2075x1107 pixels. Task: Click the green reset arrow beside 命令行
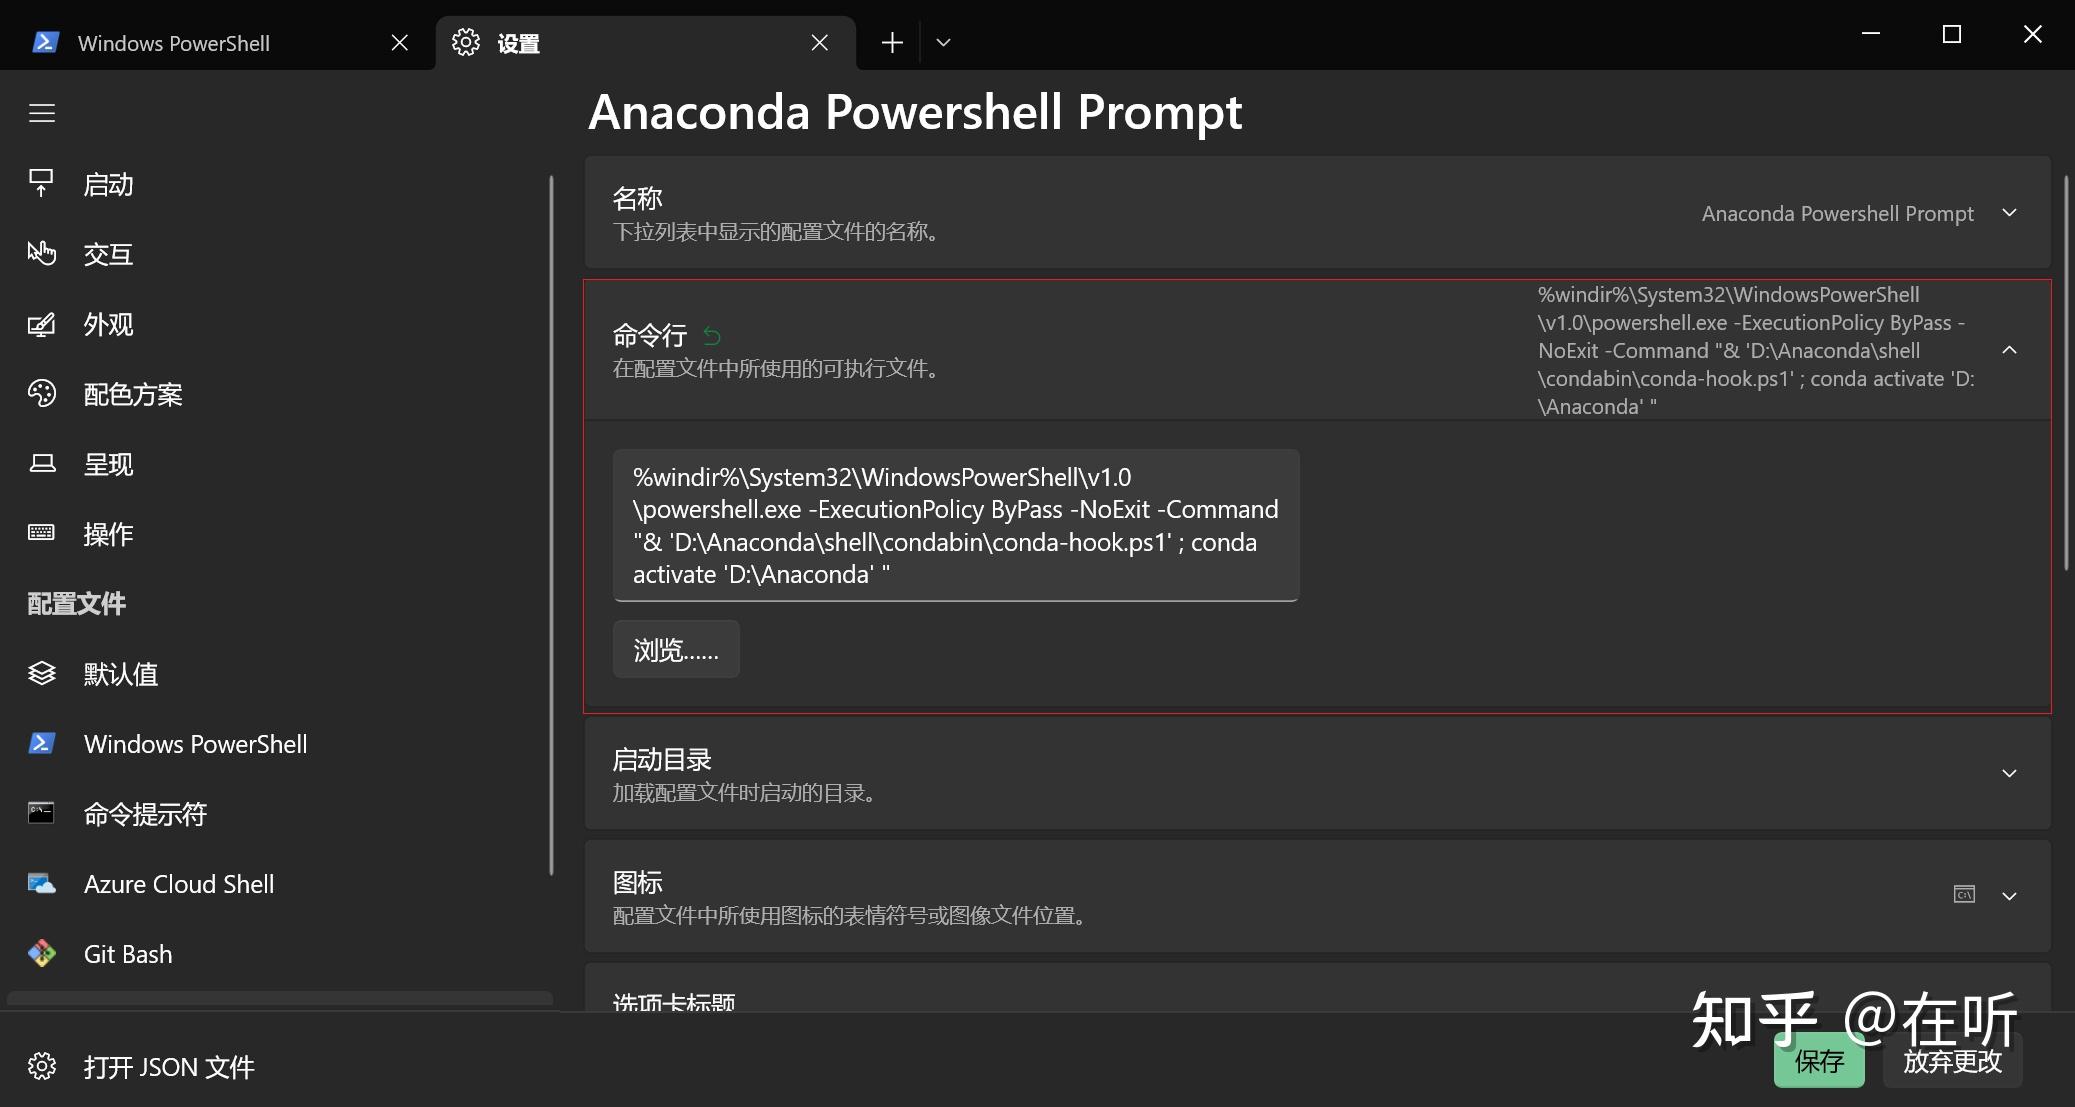[712, 336]
